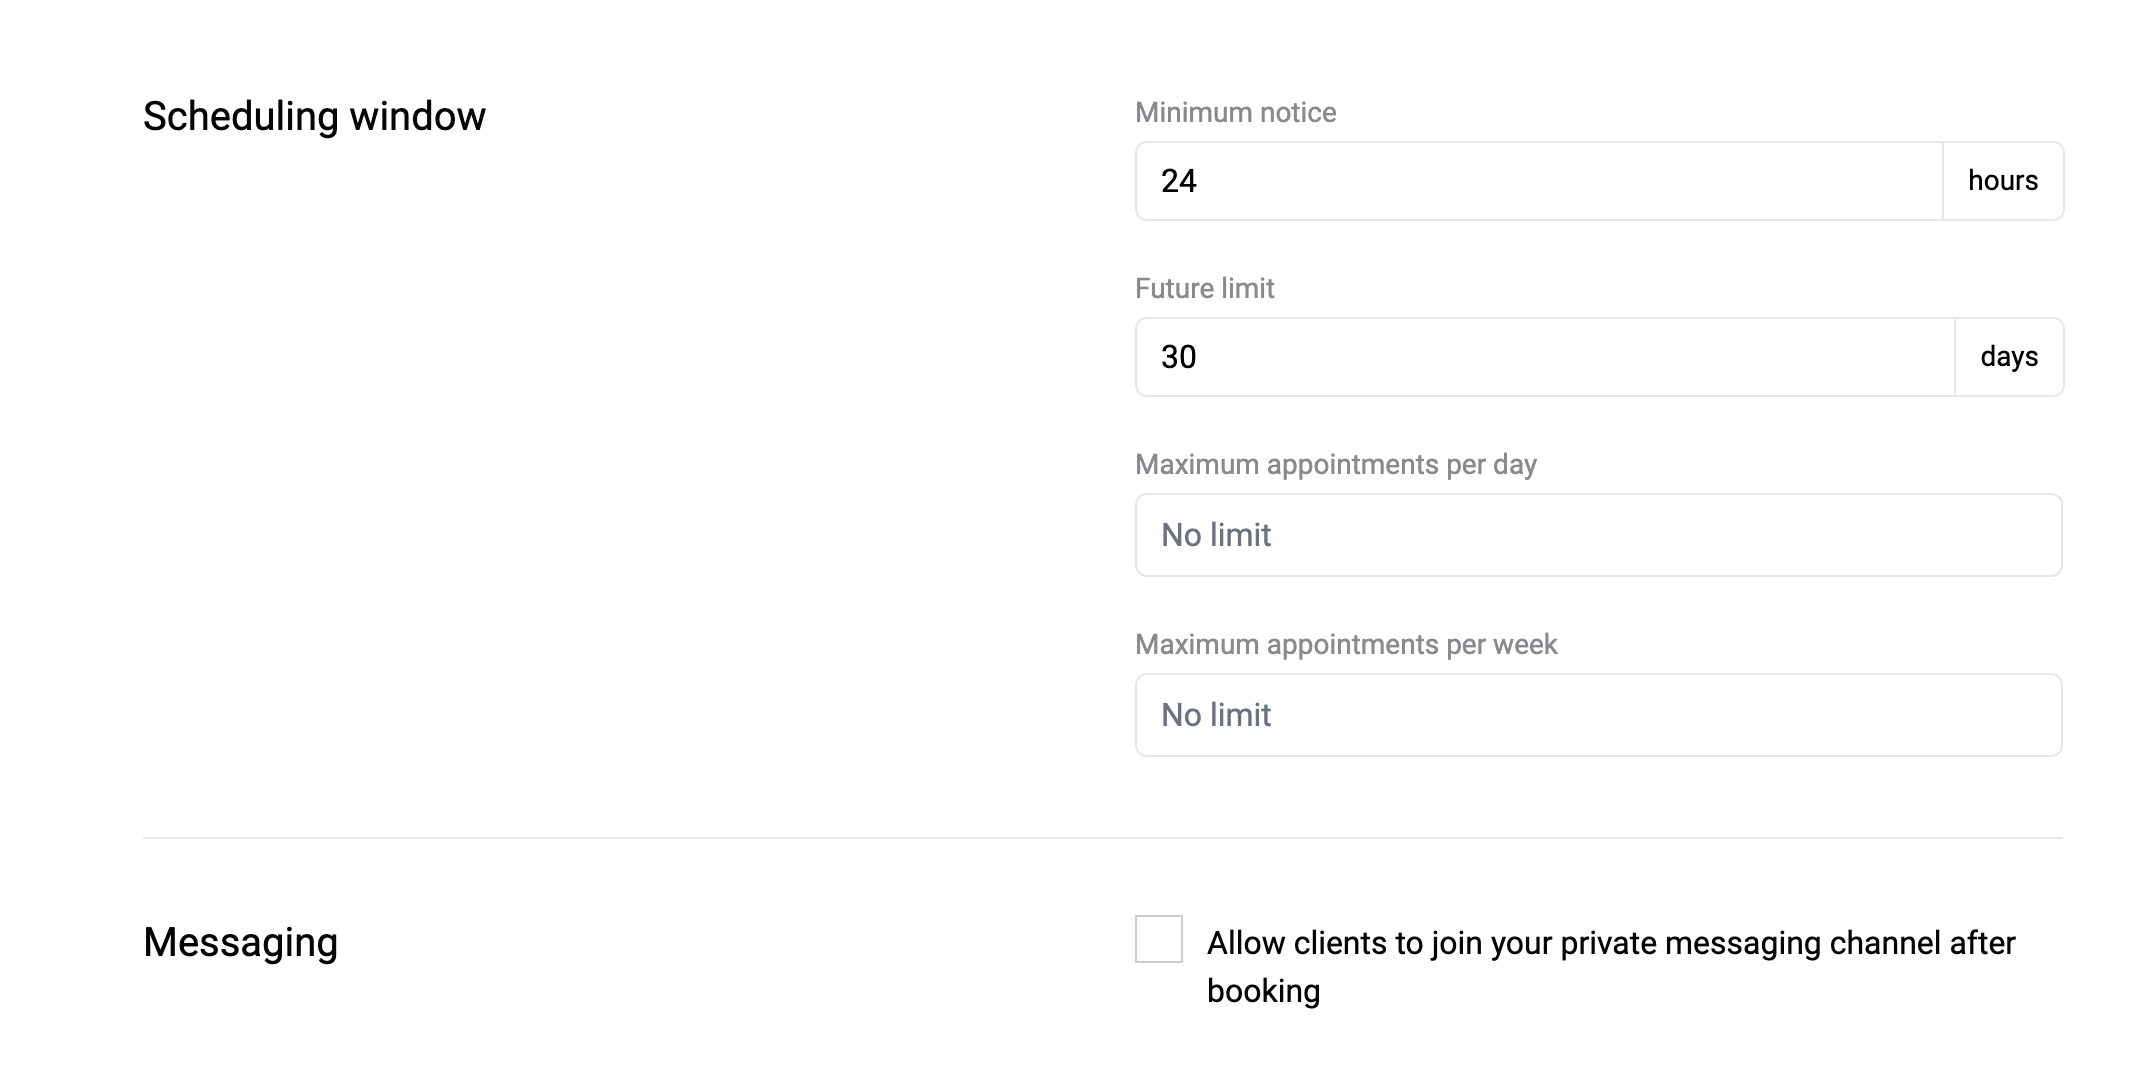Click the number 30 in Future limit

(x=1178, y=357)
